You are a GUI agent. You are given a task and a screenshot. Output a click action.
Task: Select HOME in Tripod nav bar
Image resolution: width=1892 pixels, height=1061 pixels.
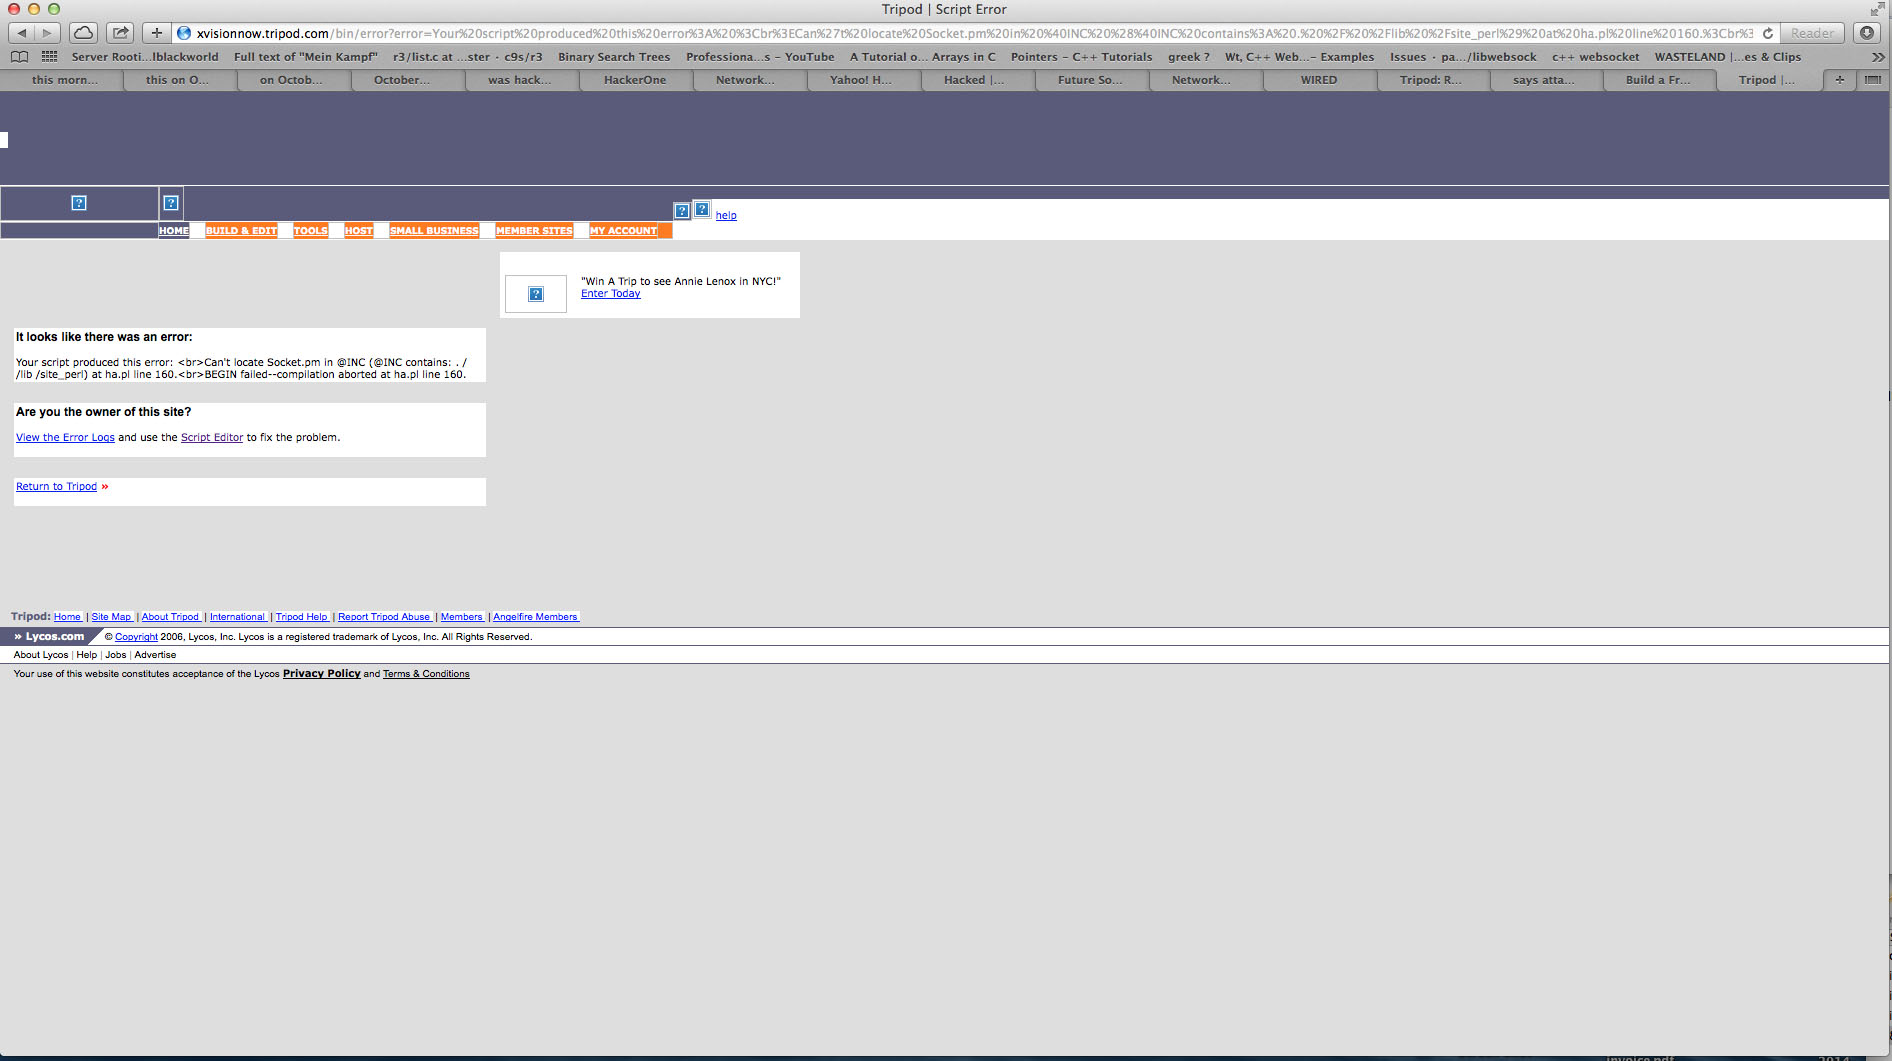[174, 231]
